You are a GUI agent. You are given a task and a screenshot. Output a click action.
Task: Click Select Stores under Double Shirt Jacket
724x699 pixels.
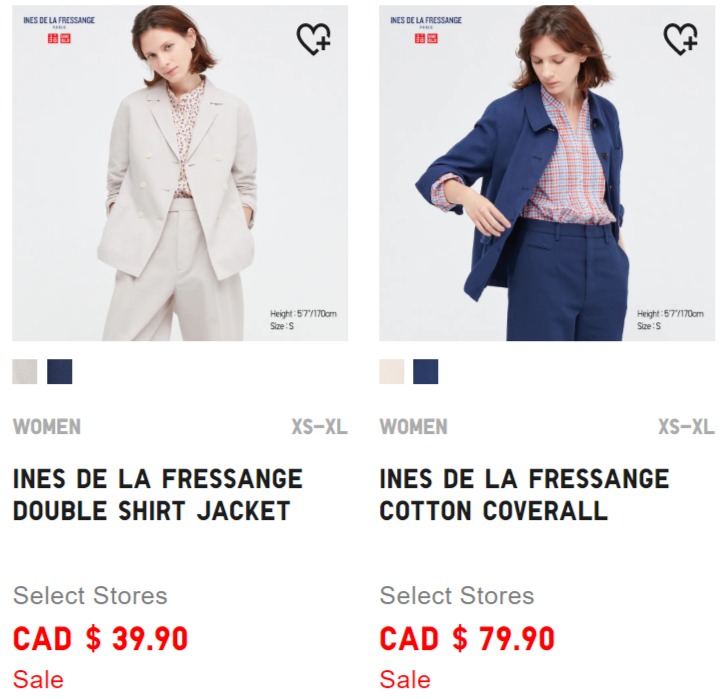pos(90,596)
